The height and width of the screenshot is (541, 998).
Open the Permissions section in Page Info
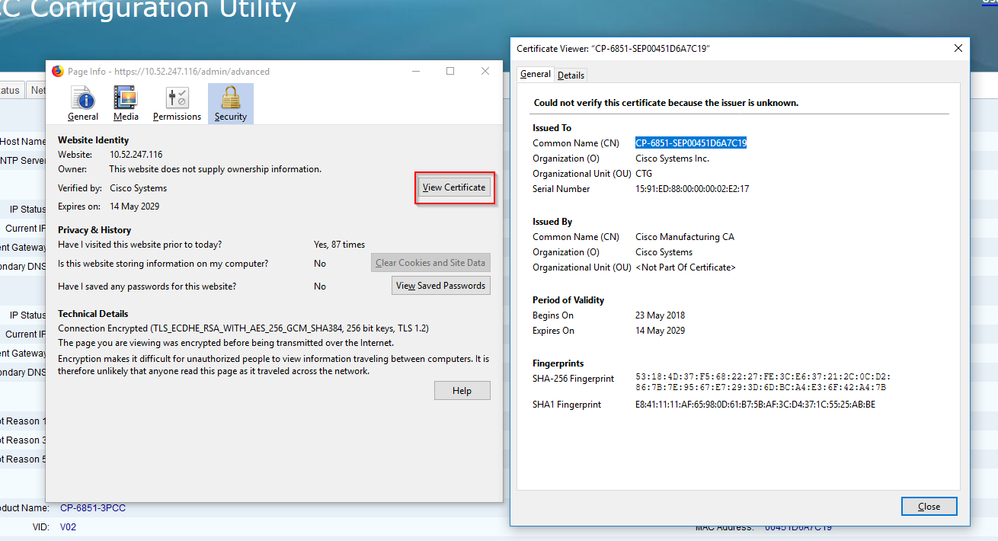click(x=177, y=104)
